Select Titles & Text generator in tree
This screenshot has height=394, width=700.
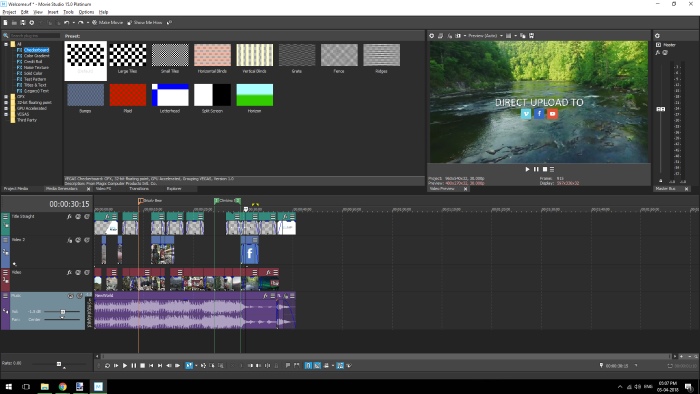(x=35, y=85)
